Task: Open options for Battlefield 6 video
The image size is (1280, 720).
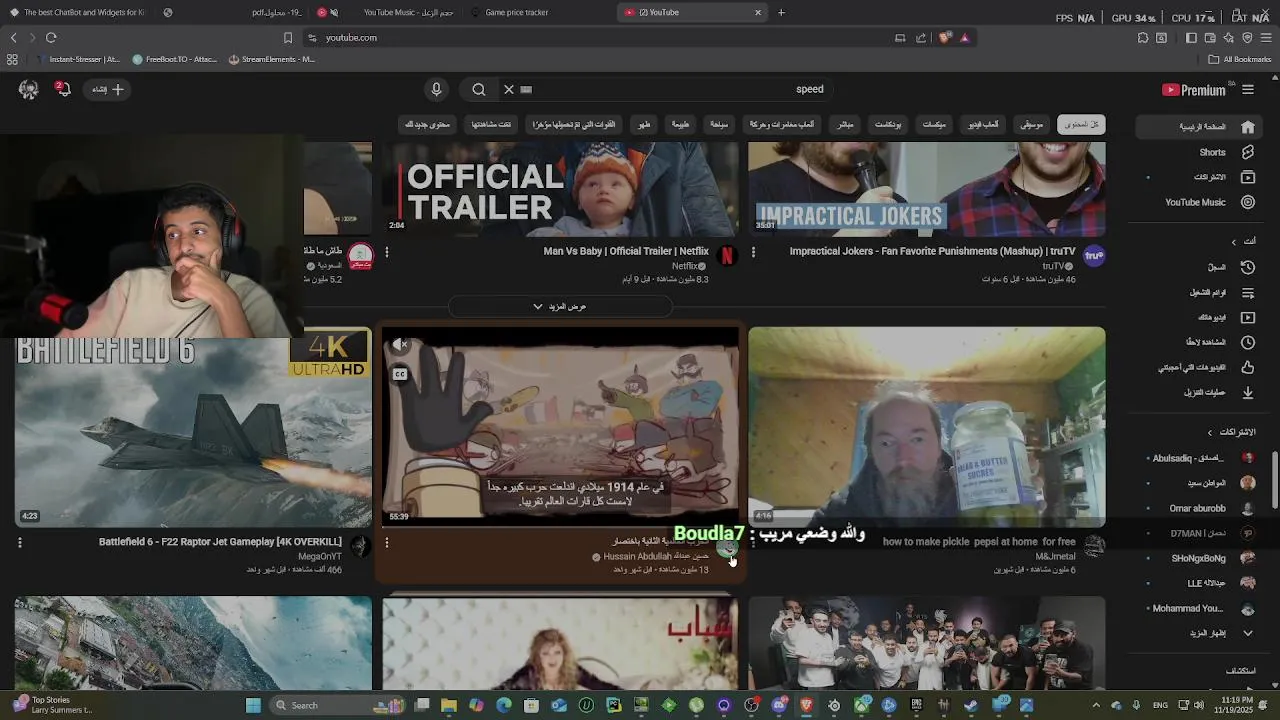Action: [x=20, y=543]
